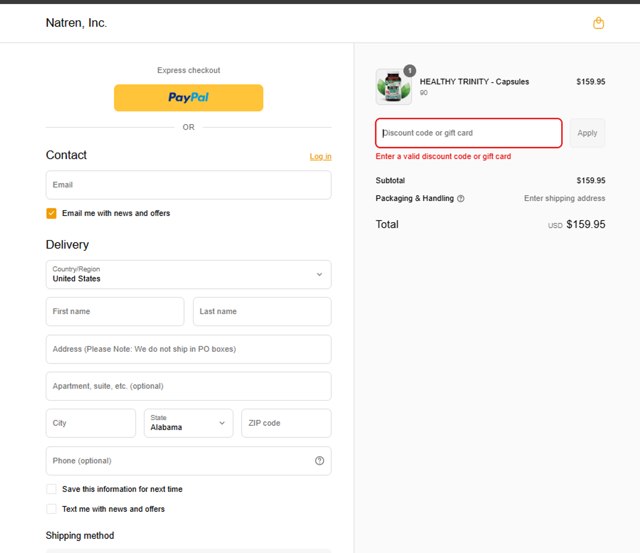Image resolution: width=640 pixels, height=553 pixels.
Task: Enable Text me with news and offers
Action: click(51, 509)
